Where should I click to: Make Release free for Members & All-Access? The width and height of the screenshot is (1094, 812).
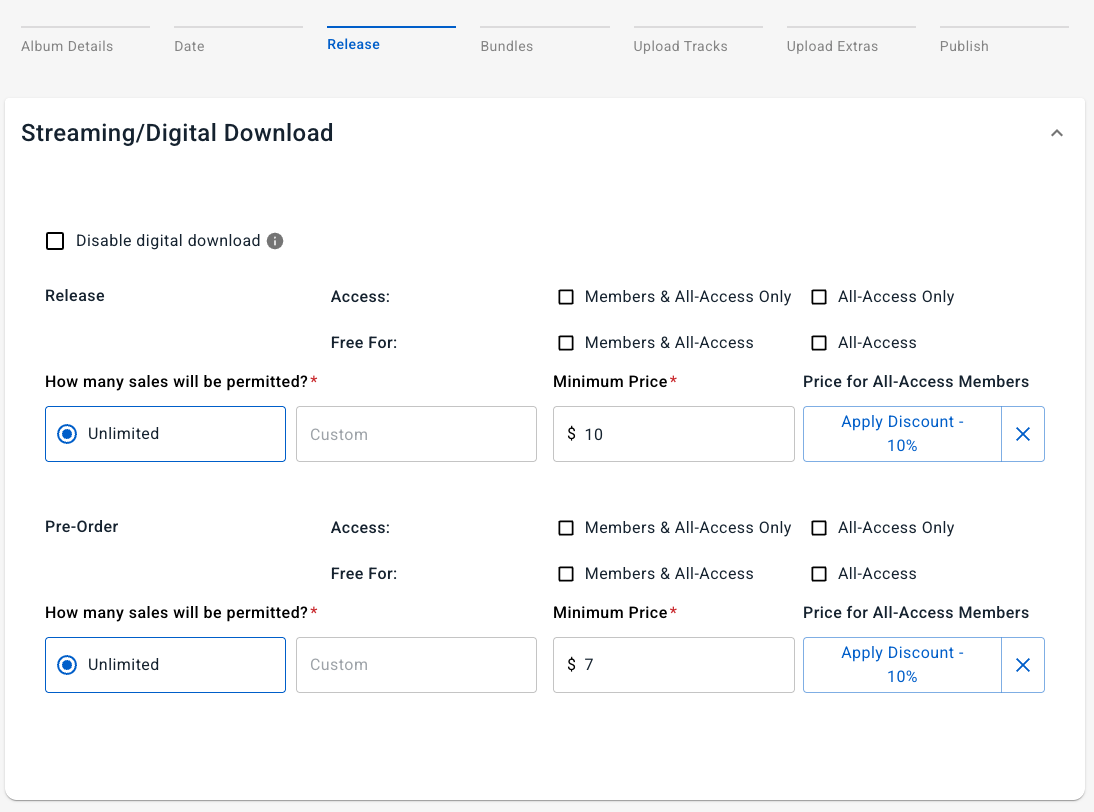click(x=566, y=343)
